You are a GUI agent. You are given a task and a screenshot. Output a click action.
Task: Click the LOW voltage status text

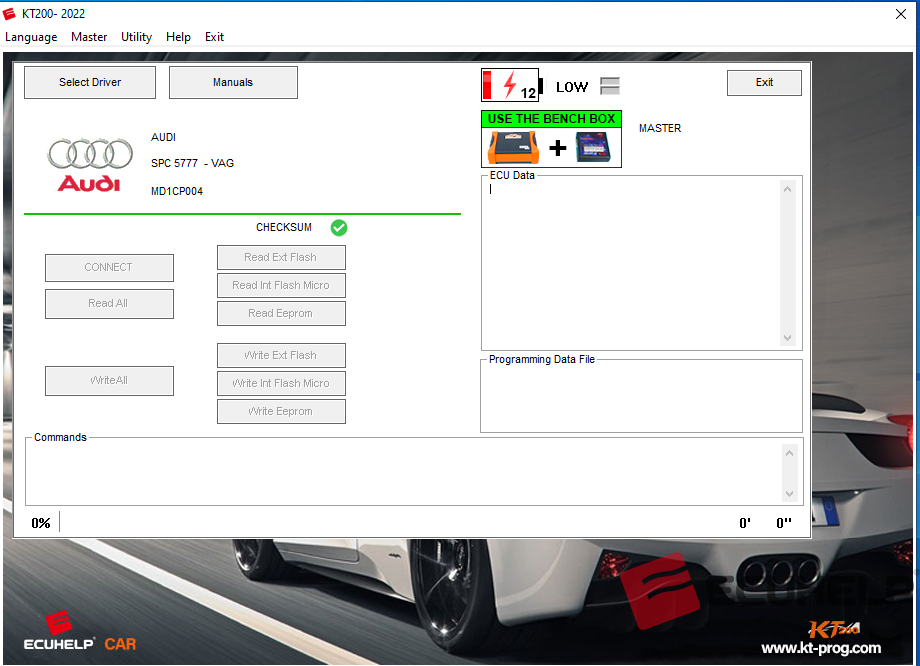[x=571, y=87]
